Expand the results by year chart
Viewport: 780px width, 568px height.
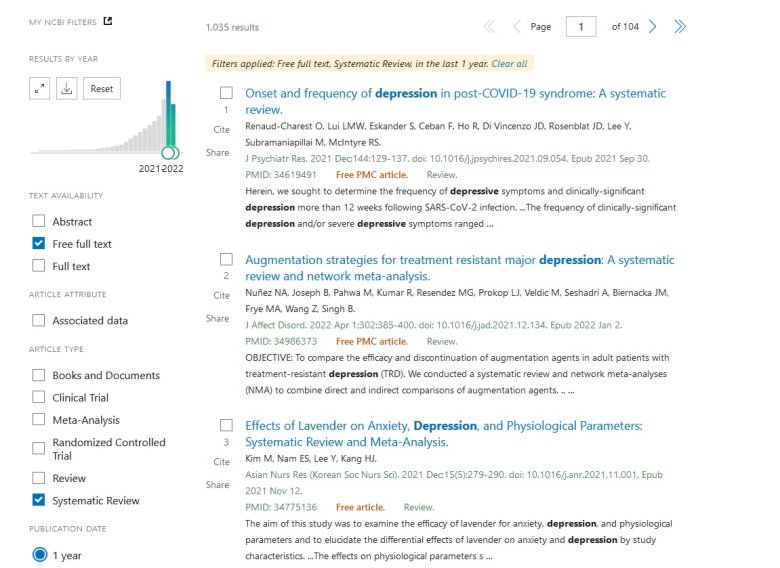(40, 89)
